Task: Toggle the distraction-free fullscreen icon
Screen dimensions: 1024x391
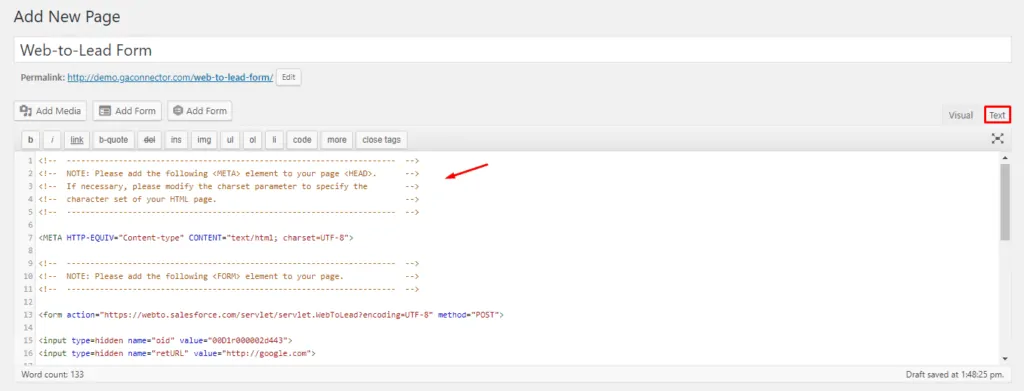Action: coord(997,138)
